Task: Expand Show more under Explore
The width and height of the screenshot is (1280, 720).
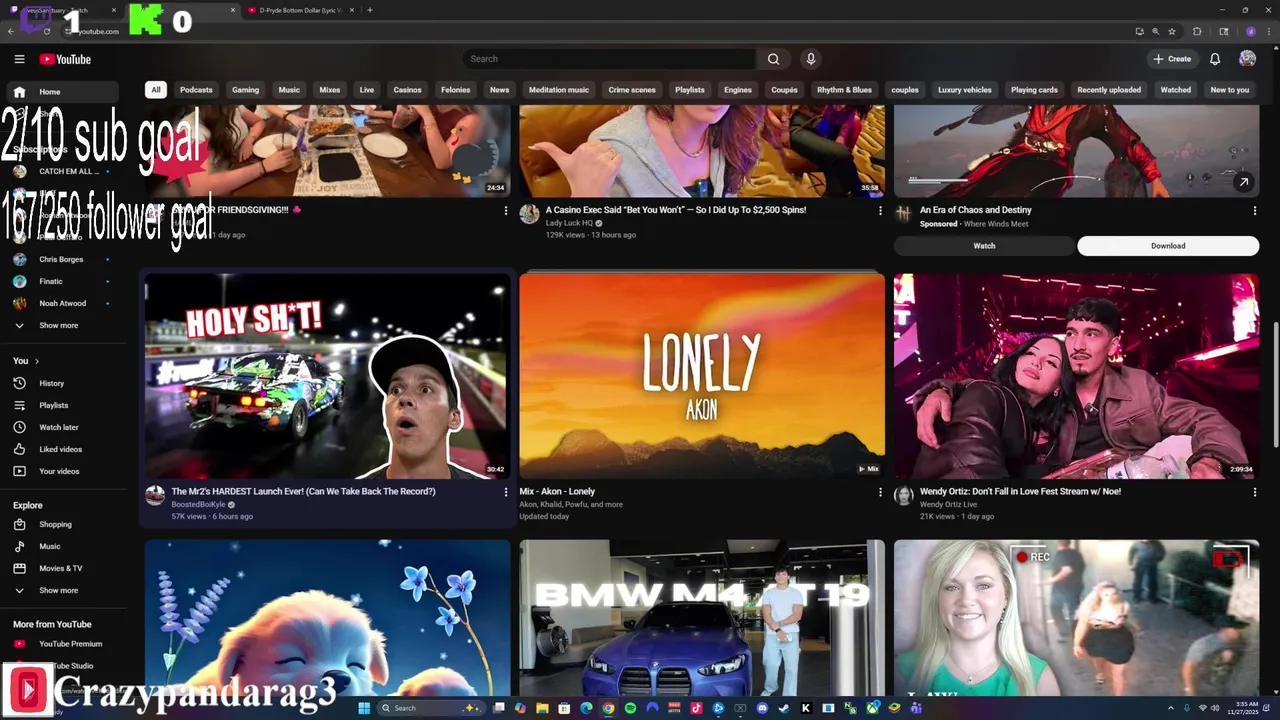Action: point(65,590)
